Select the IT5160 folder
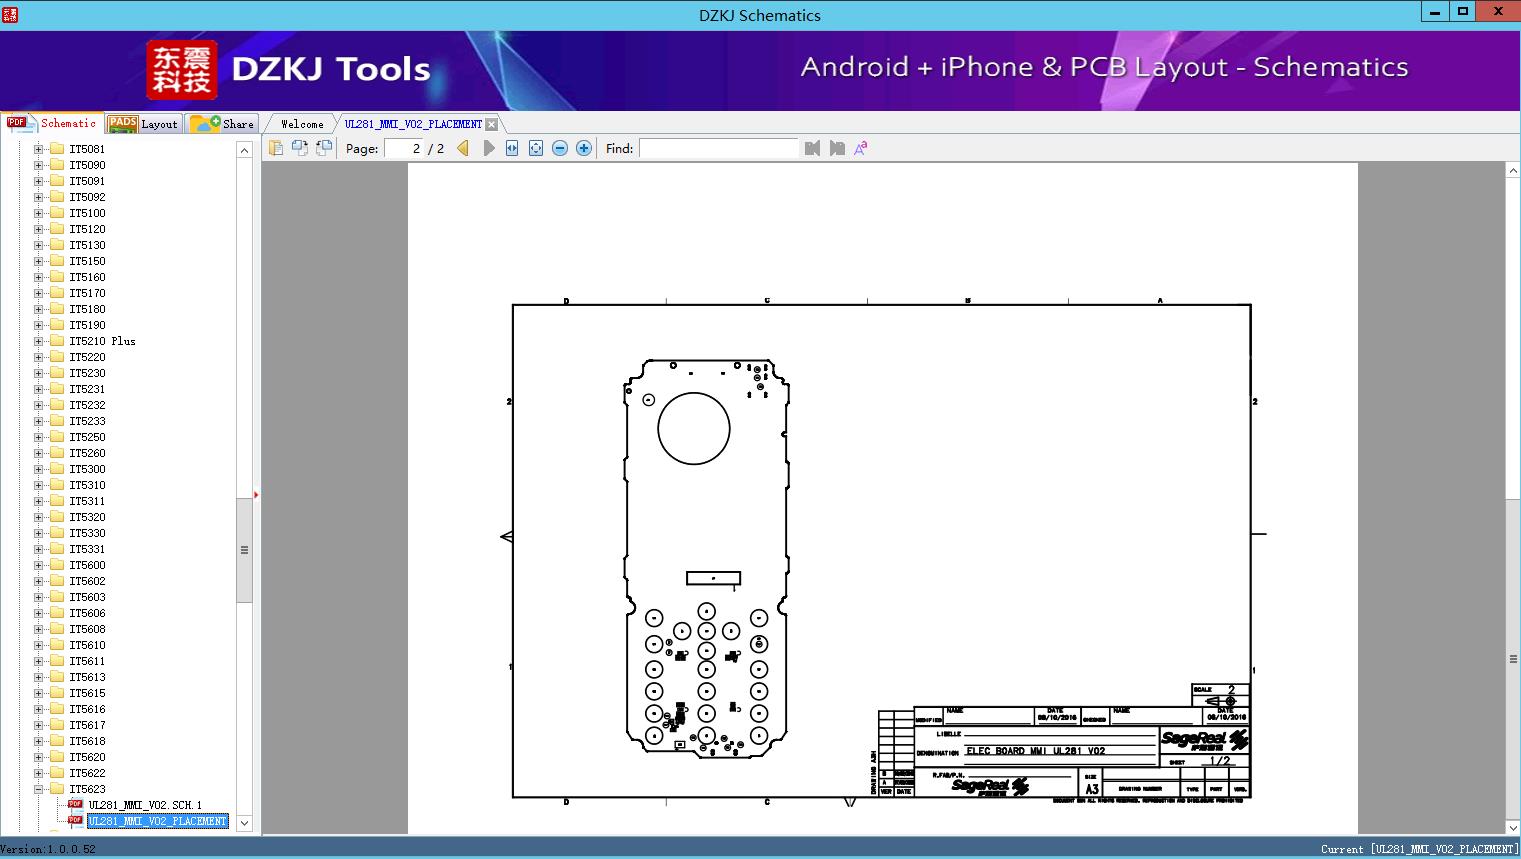 [x=87, y=277]
